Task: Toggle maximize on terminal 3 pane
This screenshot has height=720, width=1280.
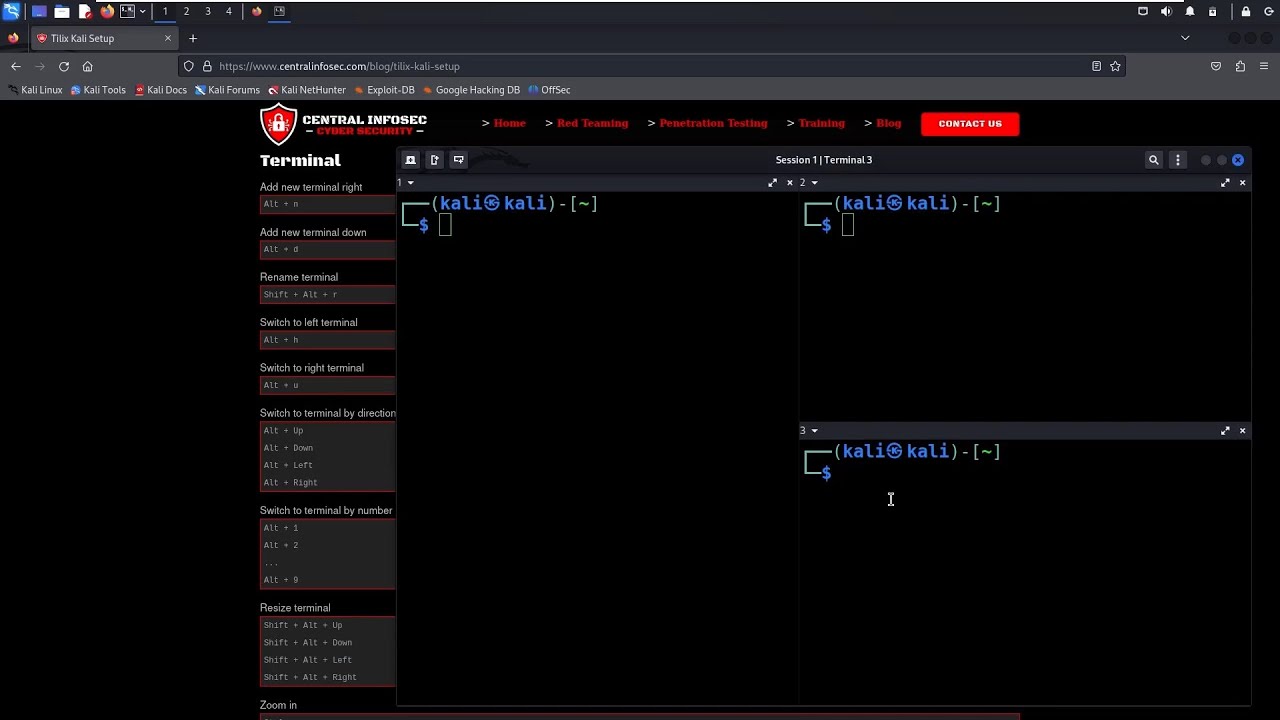Action: (x=1225, y=430)
